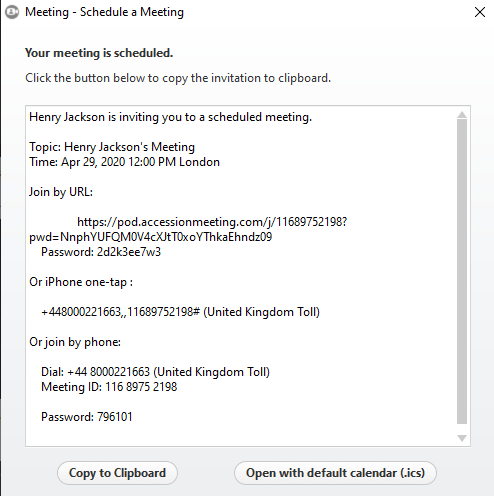Click the Password 2d2k3ee7w3 line
The width and height of the screenshot is (494, 496).
click(x=101, y=252)
